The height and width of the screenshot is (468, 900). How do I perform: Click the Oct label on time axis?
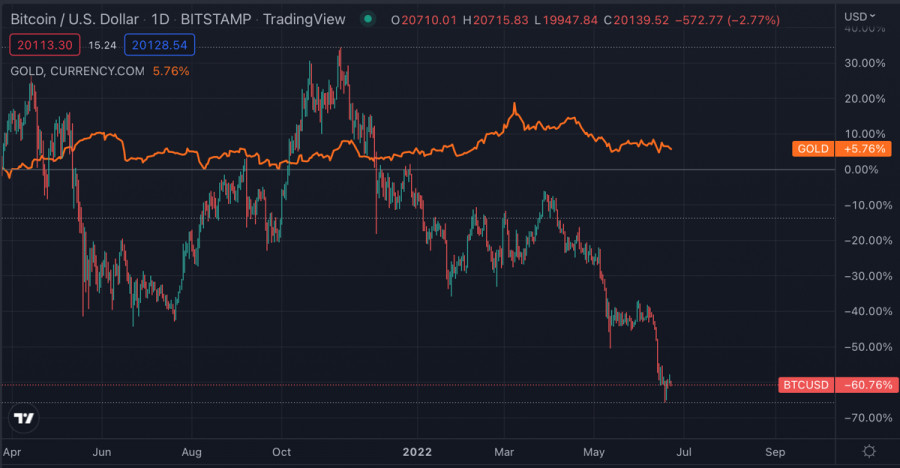click(281, 452)
